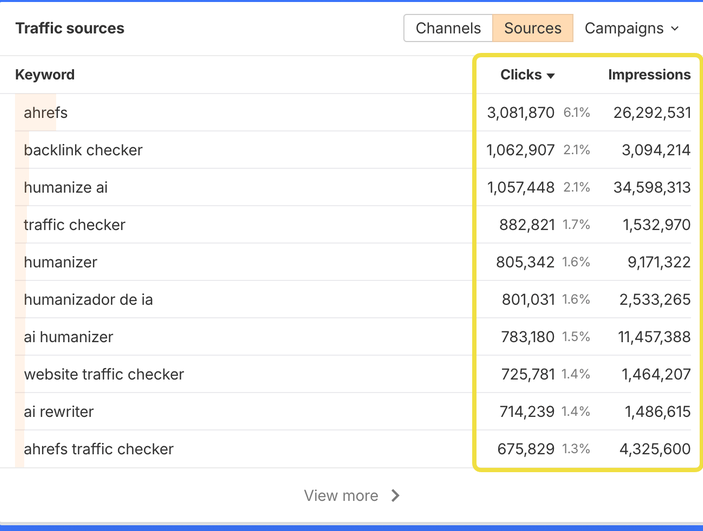Click the 725,781 clicks value

pyautogui.click(x=528, y=374)
